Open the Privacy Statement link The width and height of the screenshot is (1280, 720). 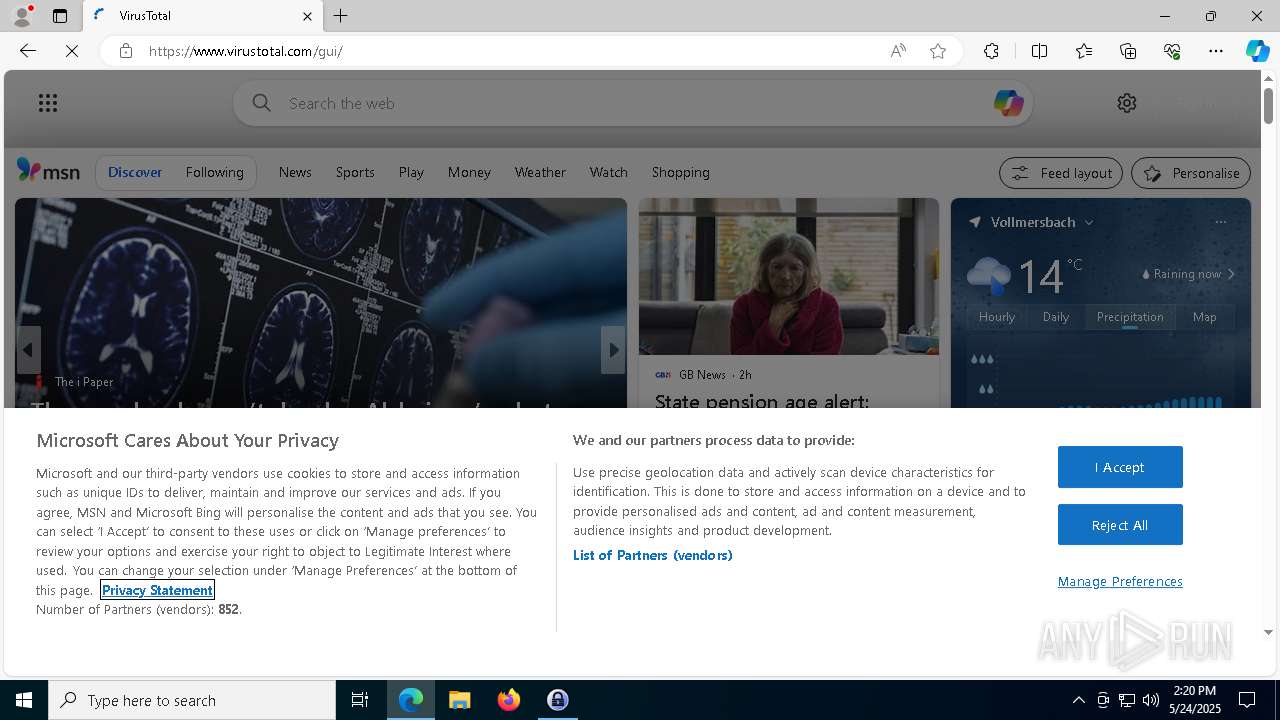point(157,590)
